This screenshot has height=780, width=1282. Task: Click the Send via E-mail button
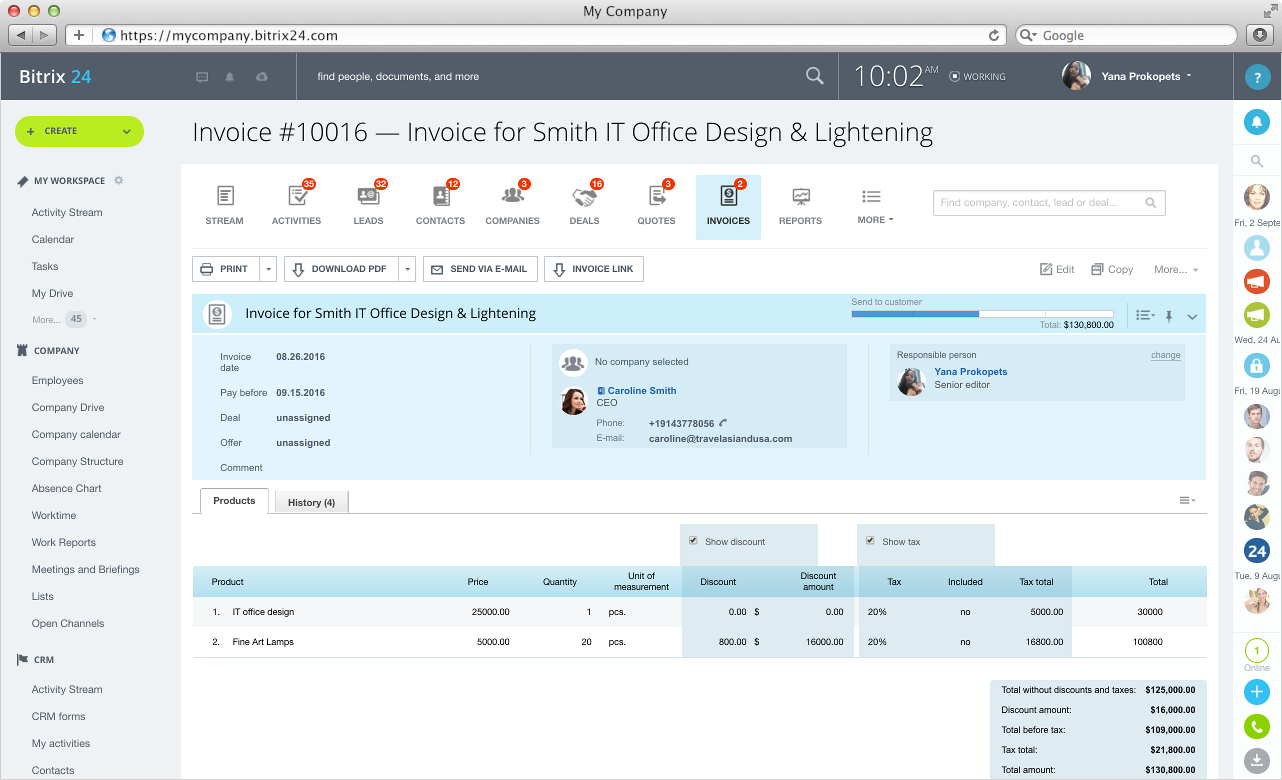(x=481, y=269)
